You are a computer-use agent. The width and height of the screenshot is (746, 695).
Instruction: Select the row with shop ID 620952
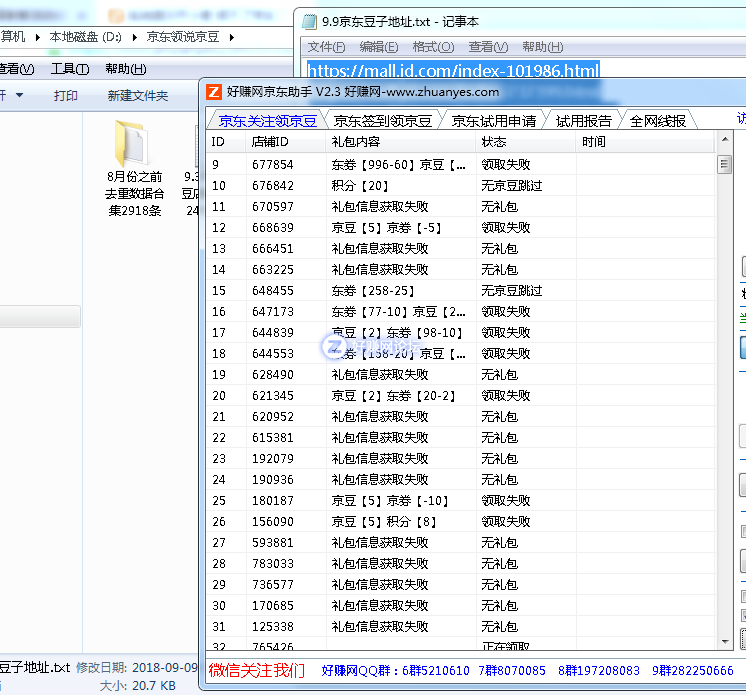(x=461, y=416)
